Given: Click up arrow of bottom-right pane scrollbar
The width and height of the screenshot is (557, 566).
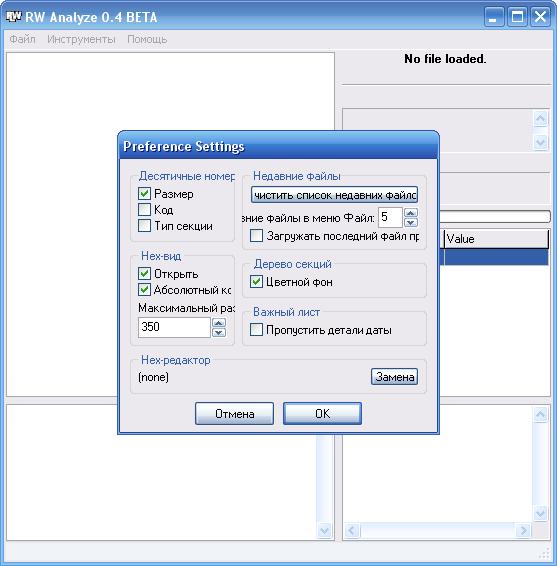Looking at the screenshot, I should [x=540, y=414].
